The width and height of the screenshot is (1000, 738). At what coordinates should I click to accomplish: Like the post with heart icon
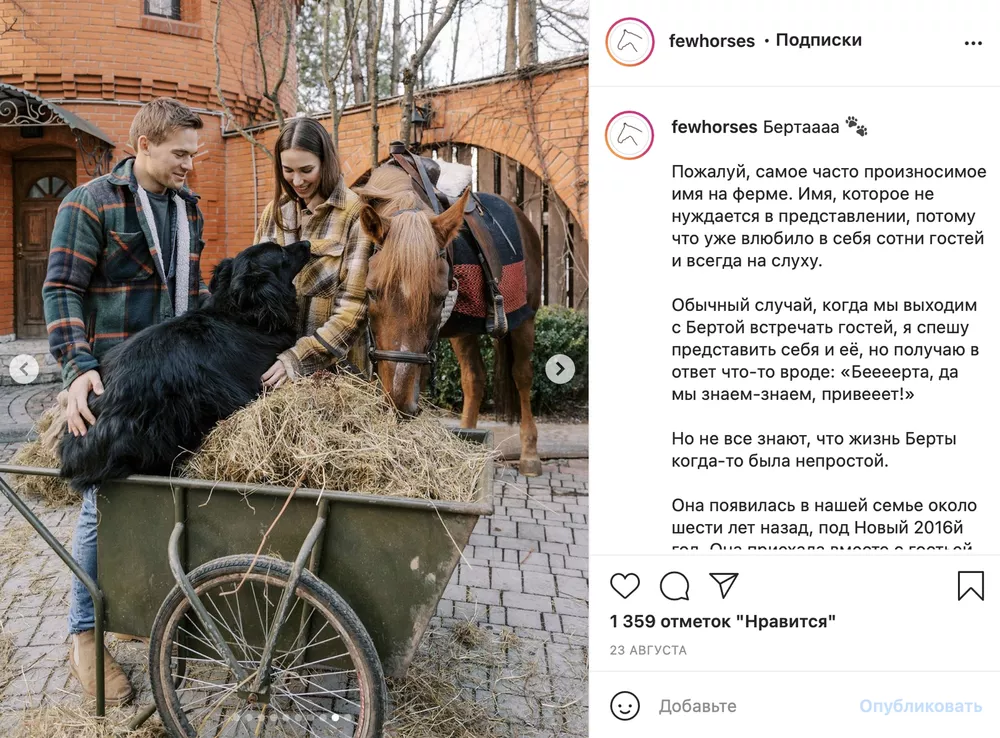(624, 586)
